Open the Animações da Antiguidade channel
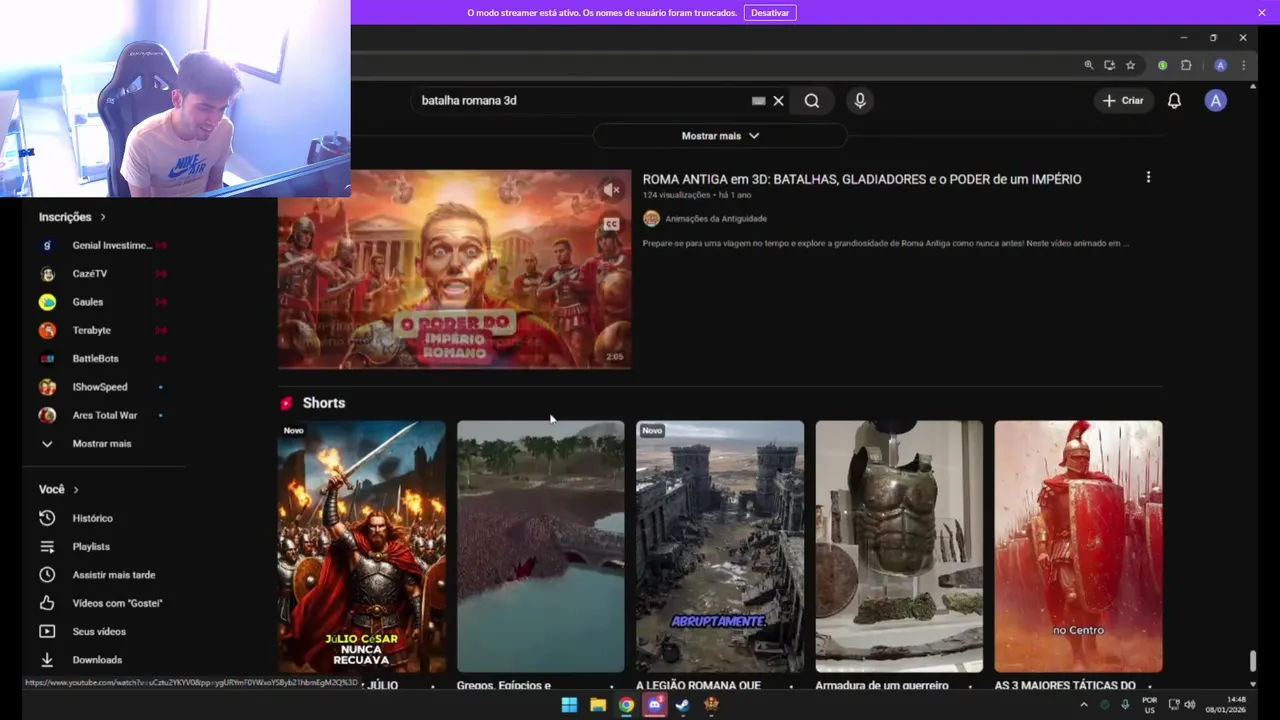The width and height of the screenshot is (1280, 720). click(716, 219)
